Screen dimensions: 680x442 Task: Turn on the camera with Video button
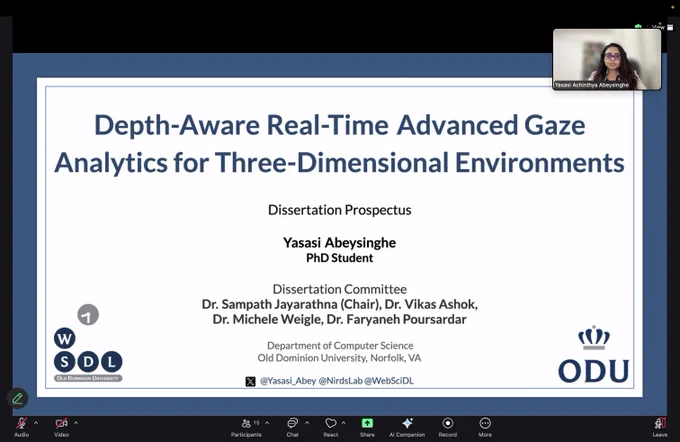(61, 427)
